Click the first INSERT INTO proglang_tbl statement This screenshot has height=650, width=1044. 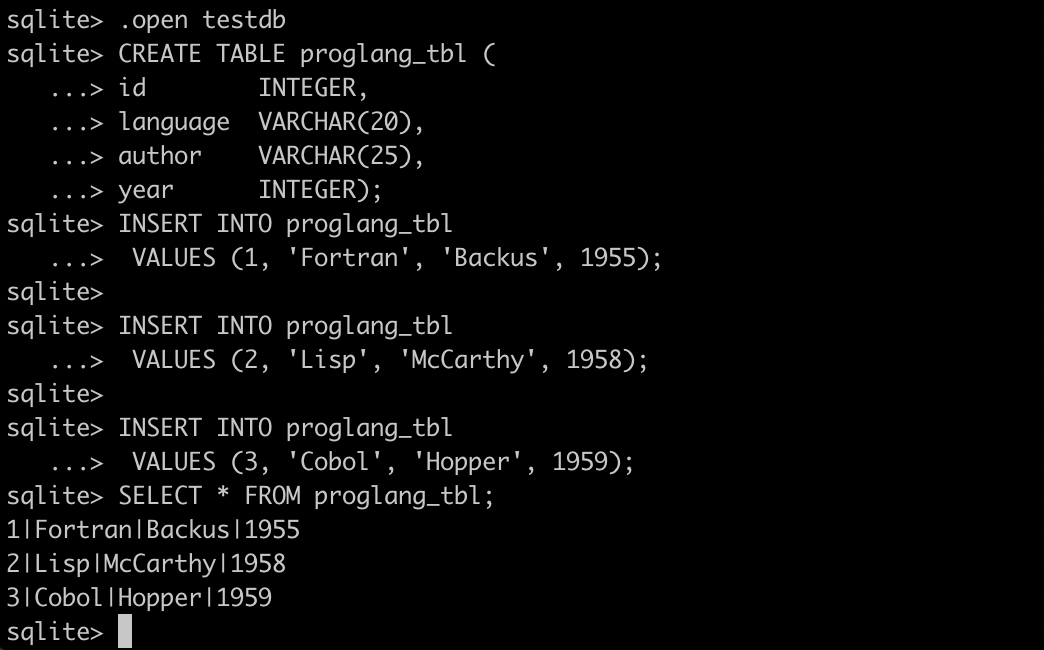click(x=286, y=224)
